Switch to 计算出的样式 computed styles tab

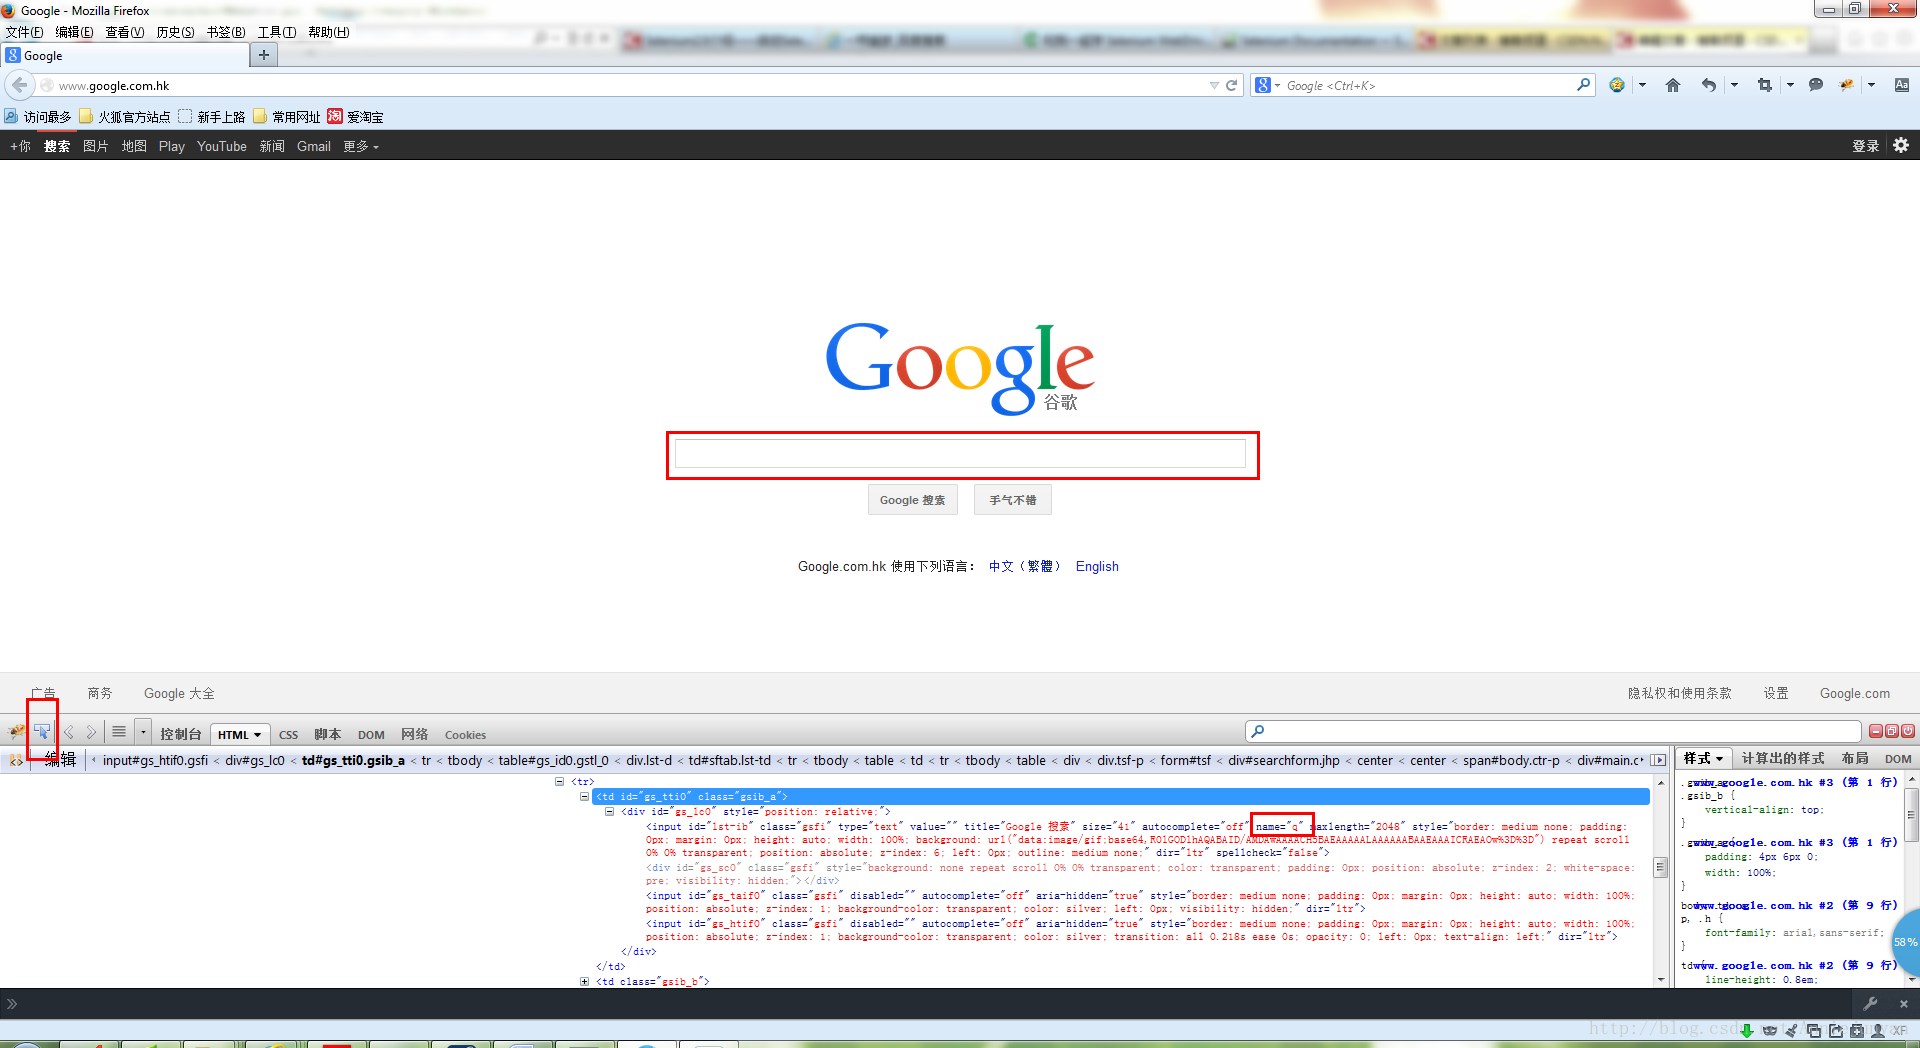pos(1783,759)
